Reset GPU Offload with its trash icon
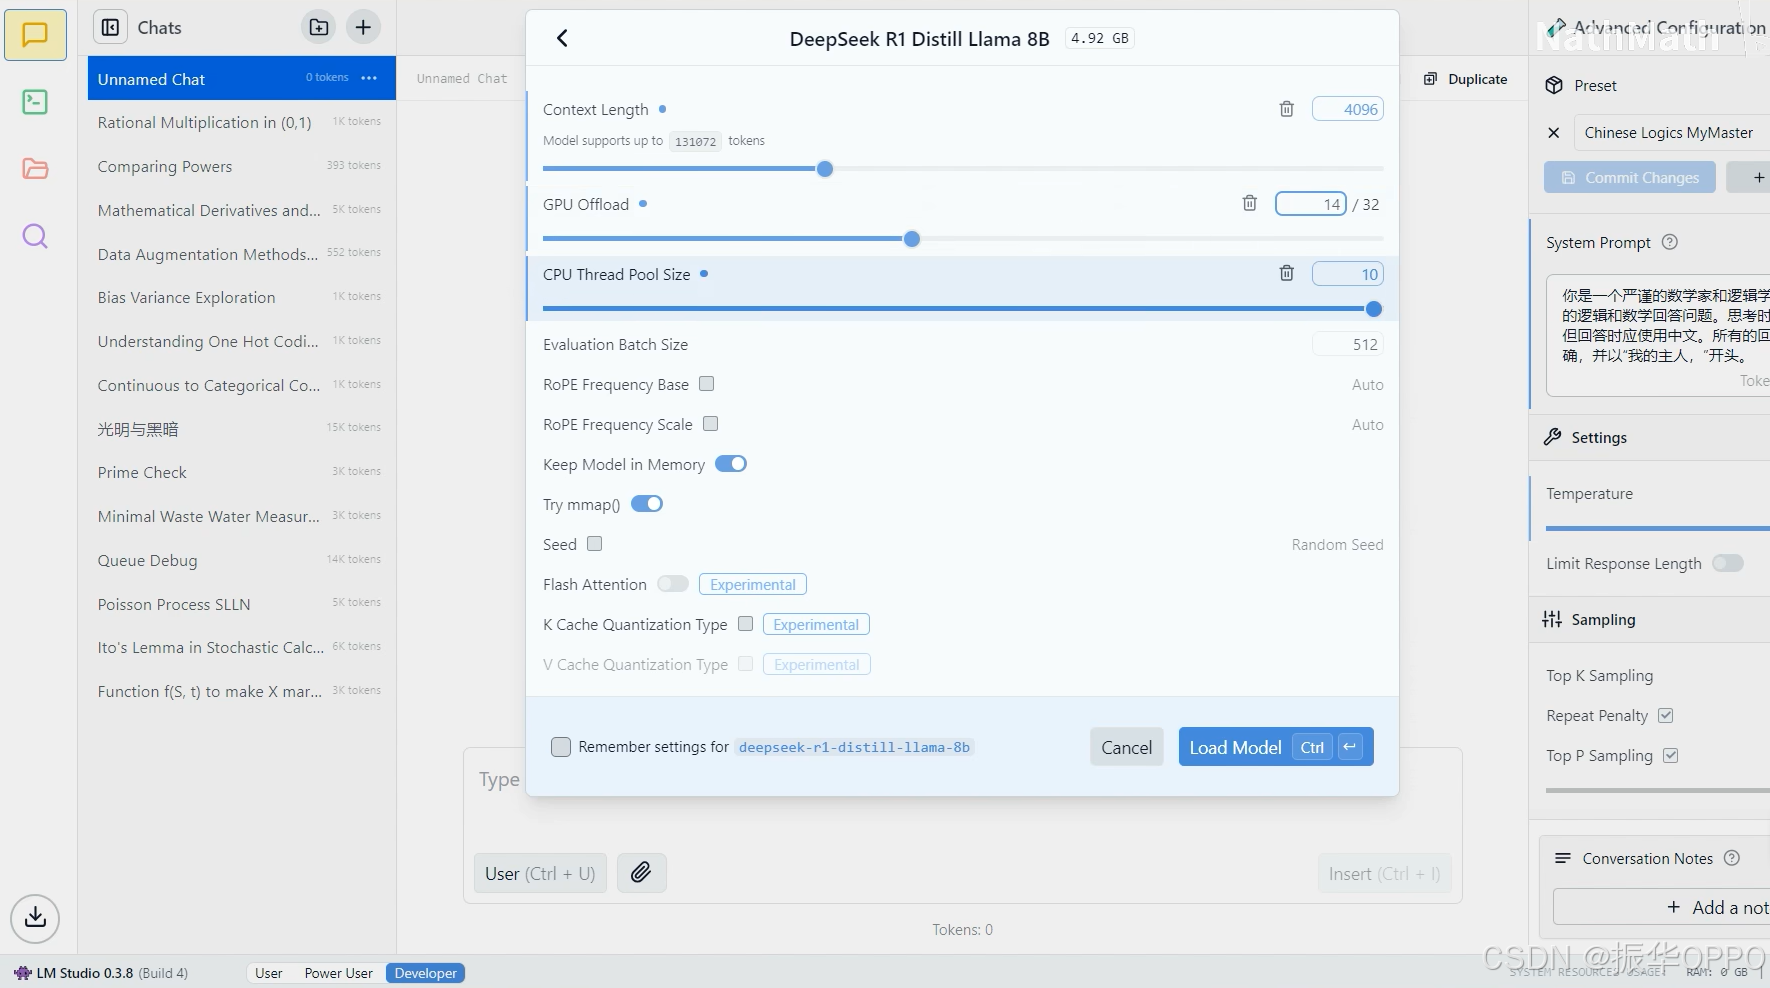1770x988 pixels. [x=1250, y=204]
